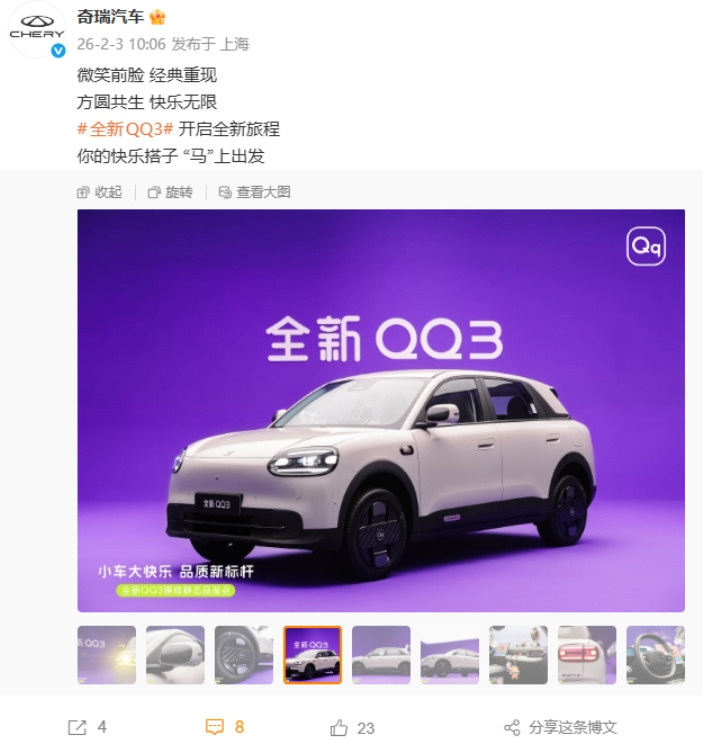
Task: Click the main 全新QQ3 car image
Action: pyautogui.click(x=381, y=410)
